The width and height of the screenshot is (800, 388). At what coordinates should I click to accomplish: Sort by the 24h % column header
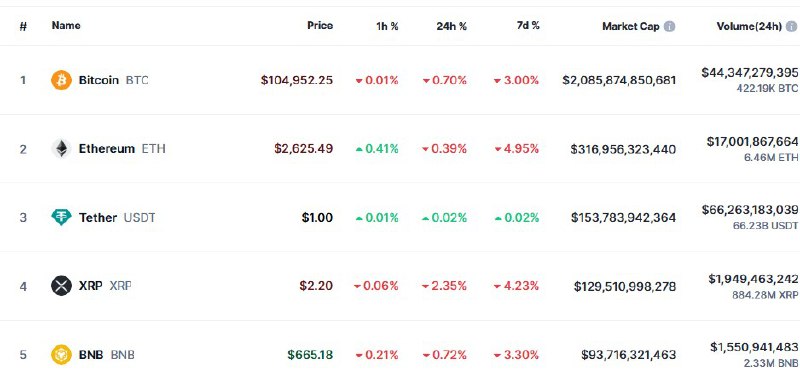click(452, 26)
